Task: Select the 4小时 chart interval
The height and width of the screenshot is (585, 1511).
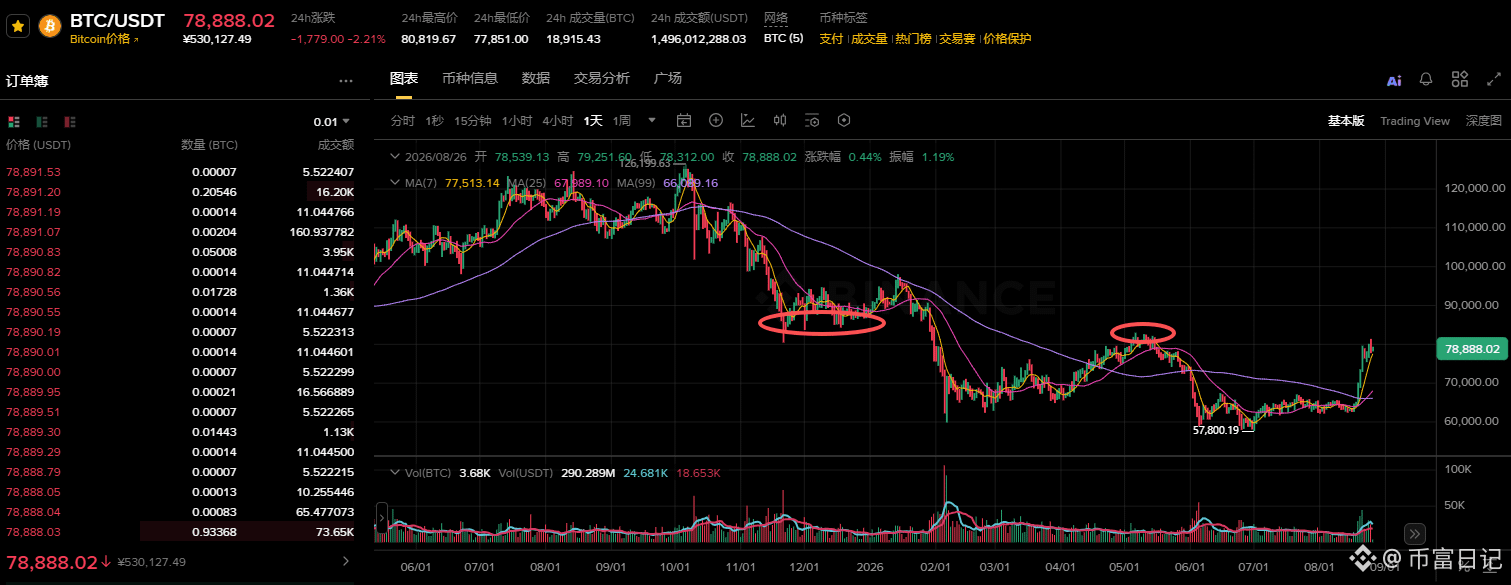Action: [x=557, y=121]
